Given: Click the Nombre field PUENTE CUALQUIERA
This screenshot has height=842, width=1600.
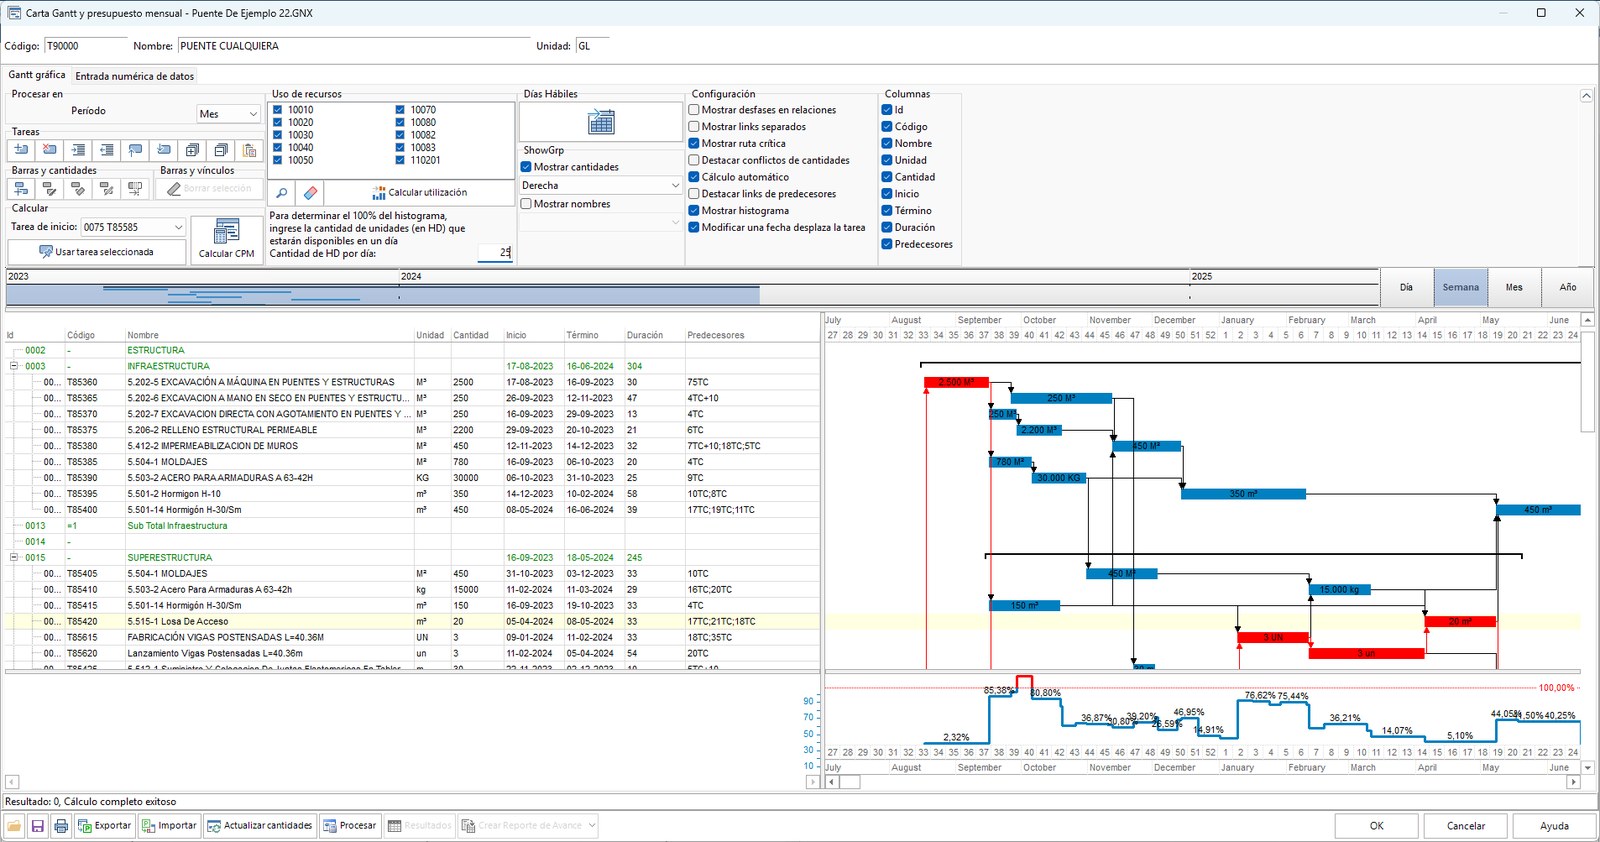Looking at the screenshot, I should pos(354,46).
